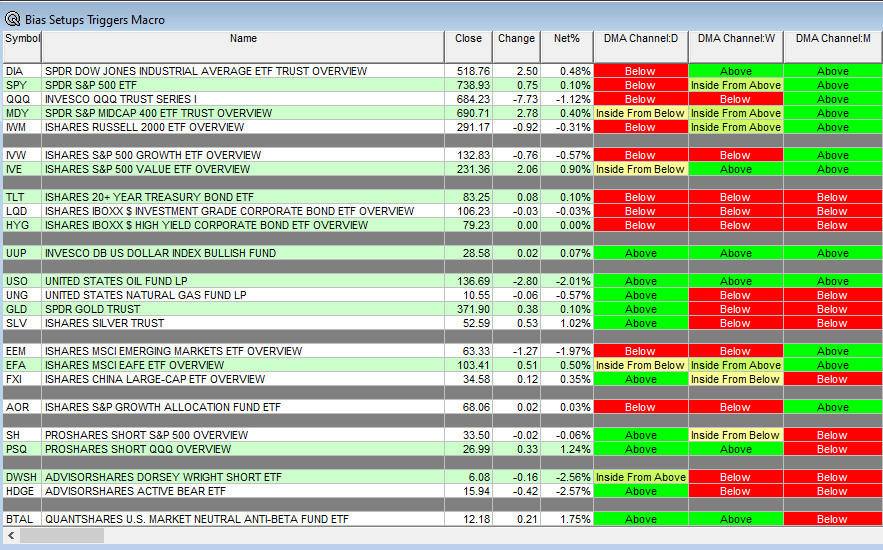Viewport: 883px width, 550px height.
Task: Select the IVW symbol cell
Action: click(x=22, y=155)
